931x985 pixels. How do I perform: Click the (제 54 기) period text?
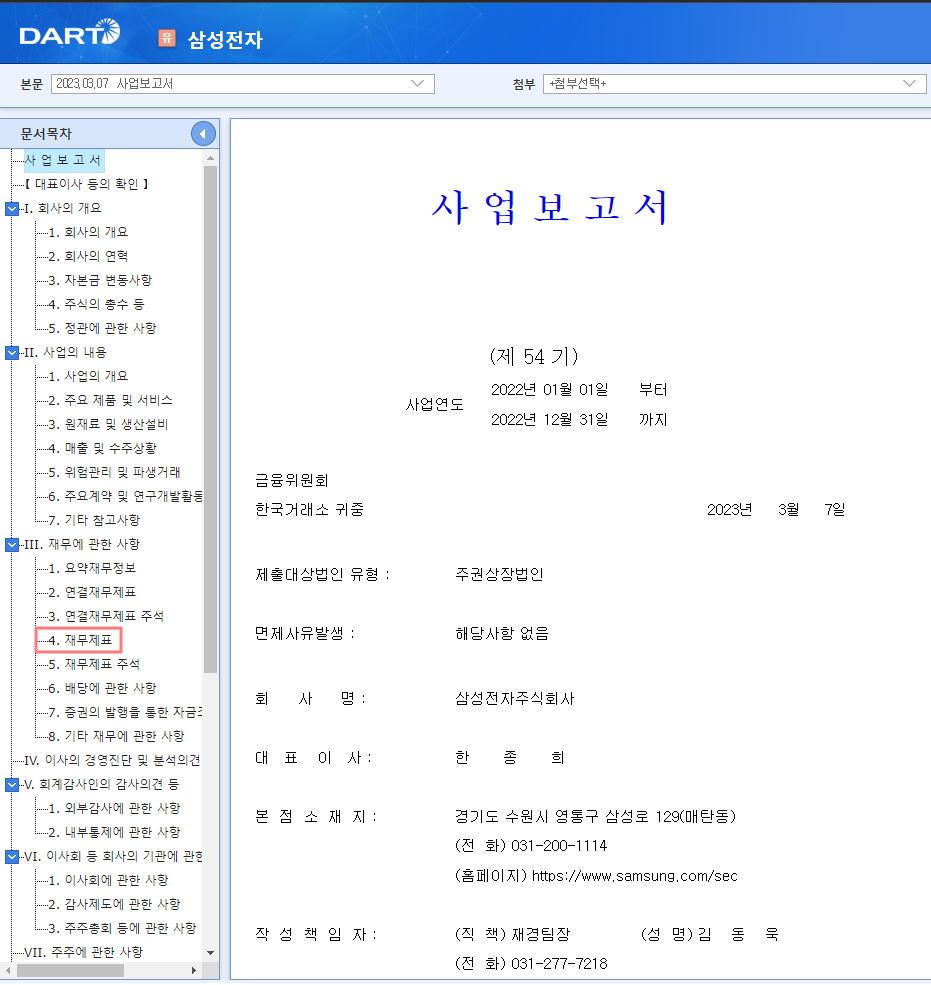tap(534, 357)
